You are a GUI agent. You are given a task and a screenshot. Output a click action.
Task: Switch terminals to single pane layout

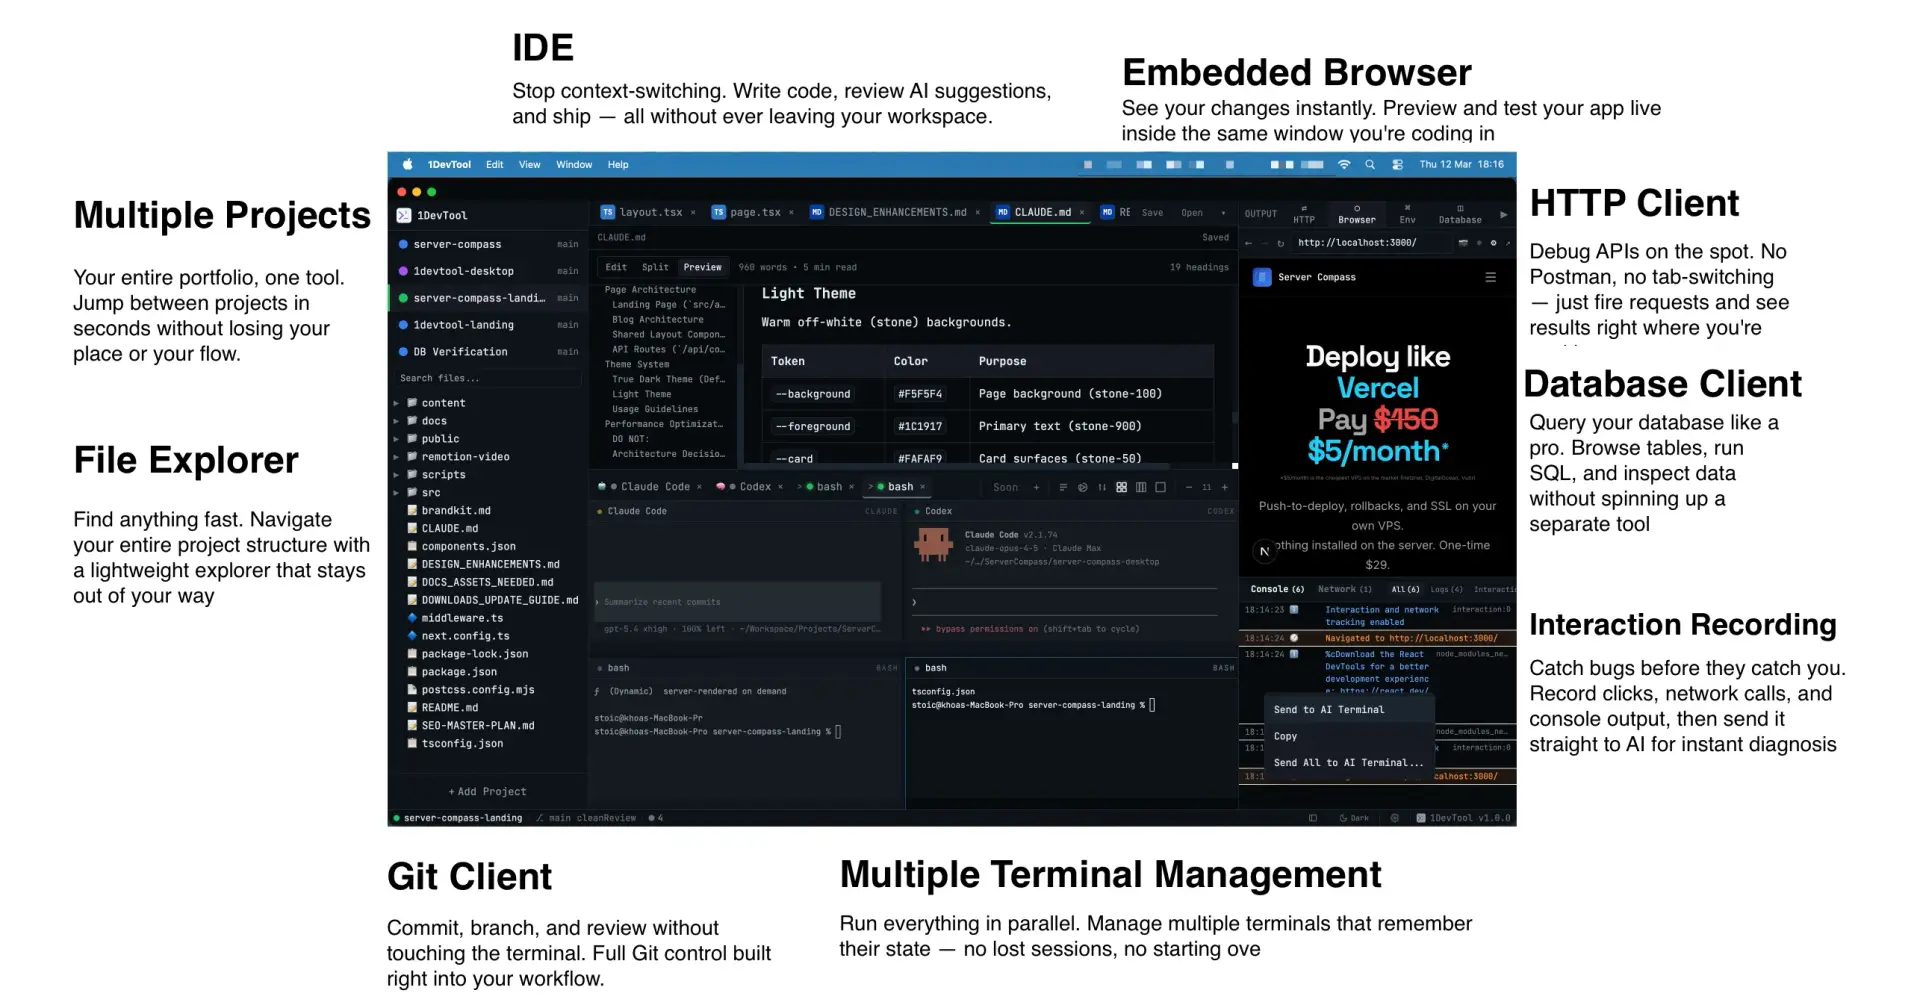(x=1160, y=487)
